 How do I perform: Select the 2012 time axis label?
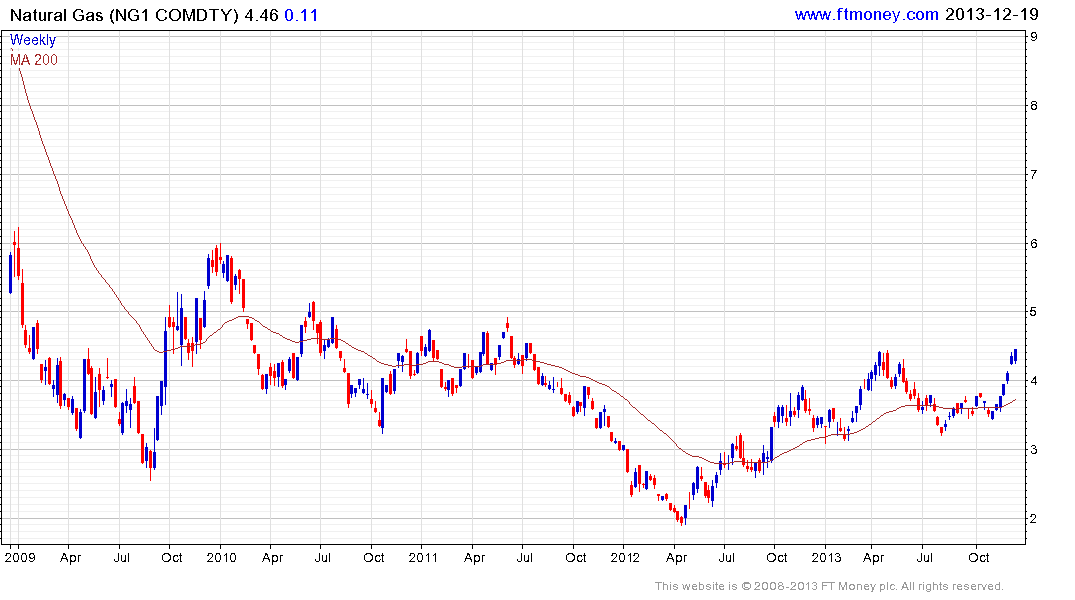point(624,557)
